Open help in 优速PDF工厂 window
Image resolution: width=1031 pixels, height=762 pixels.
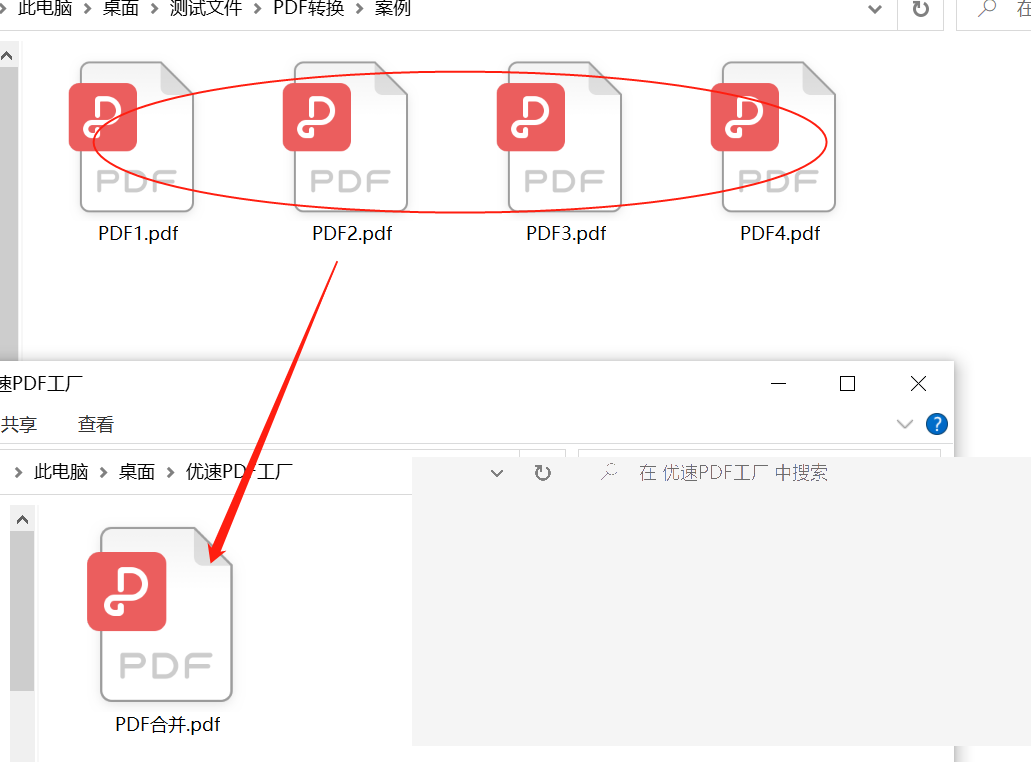[x=936, y=424]
